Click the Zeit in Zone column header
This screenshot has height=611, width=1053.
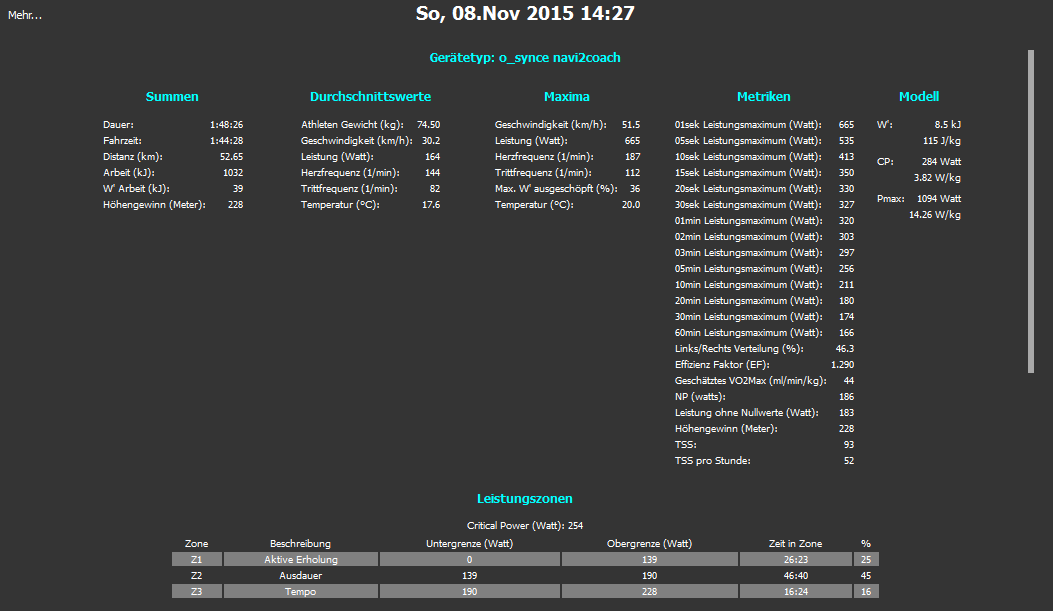[795, 544]
